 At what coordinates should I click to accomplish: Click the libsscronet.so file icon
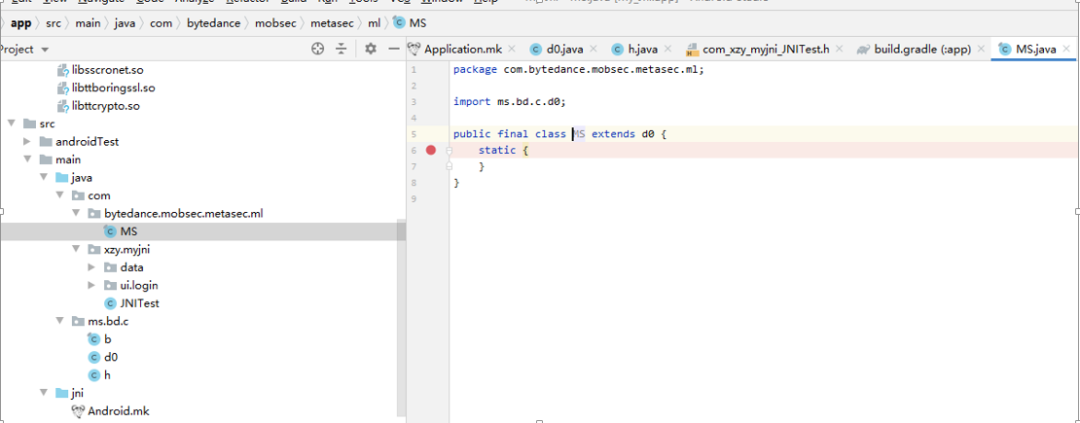(62, 70)
